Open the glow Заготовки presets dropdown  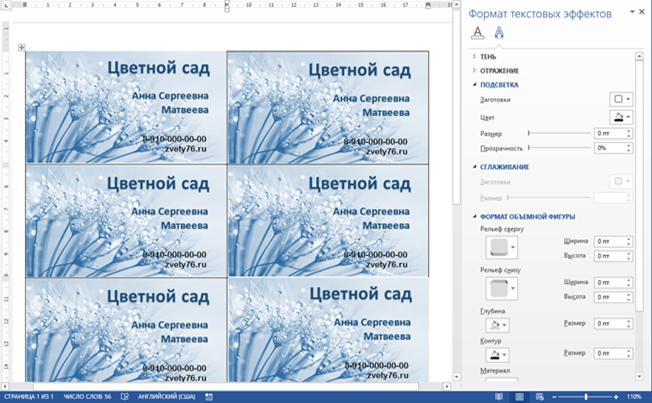(620, 100)
